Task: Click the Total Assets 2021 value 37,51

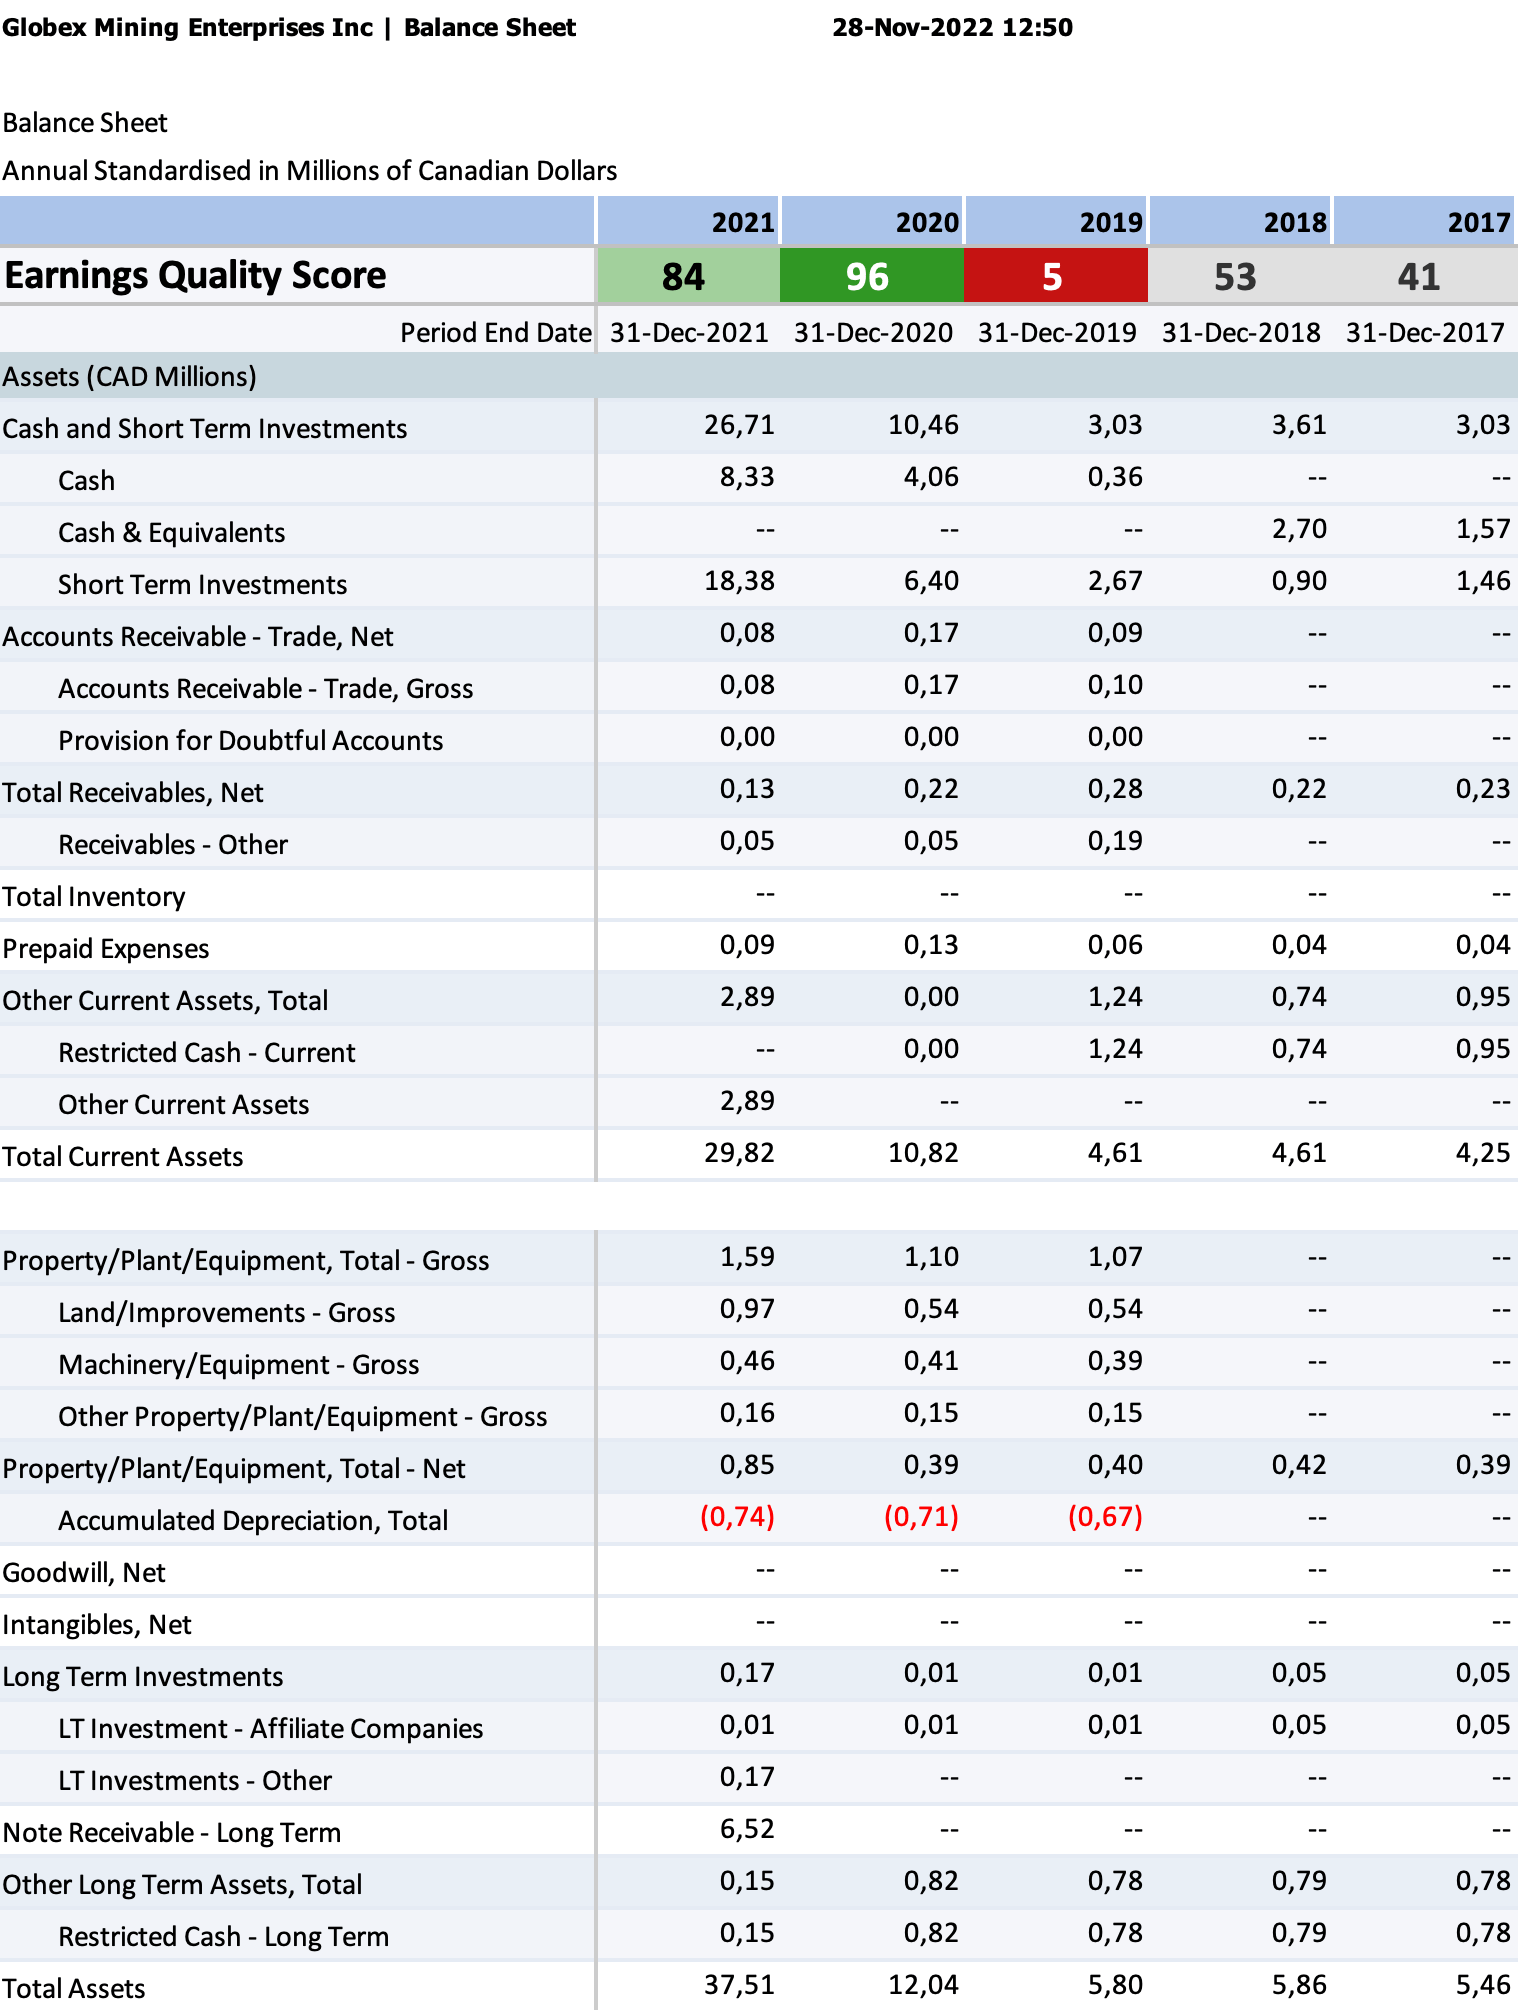Action: click(739, 1985)
